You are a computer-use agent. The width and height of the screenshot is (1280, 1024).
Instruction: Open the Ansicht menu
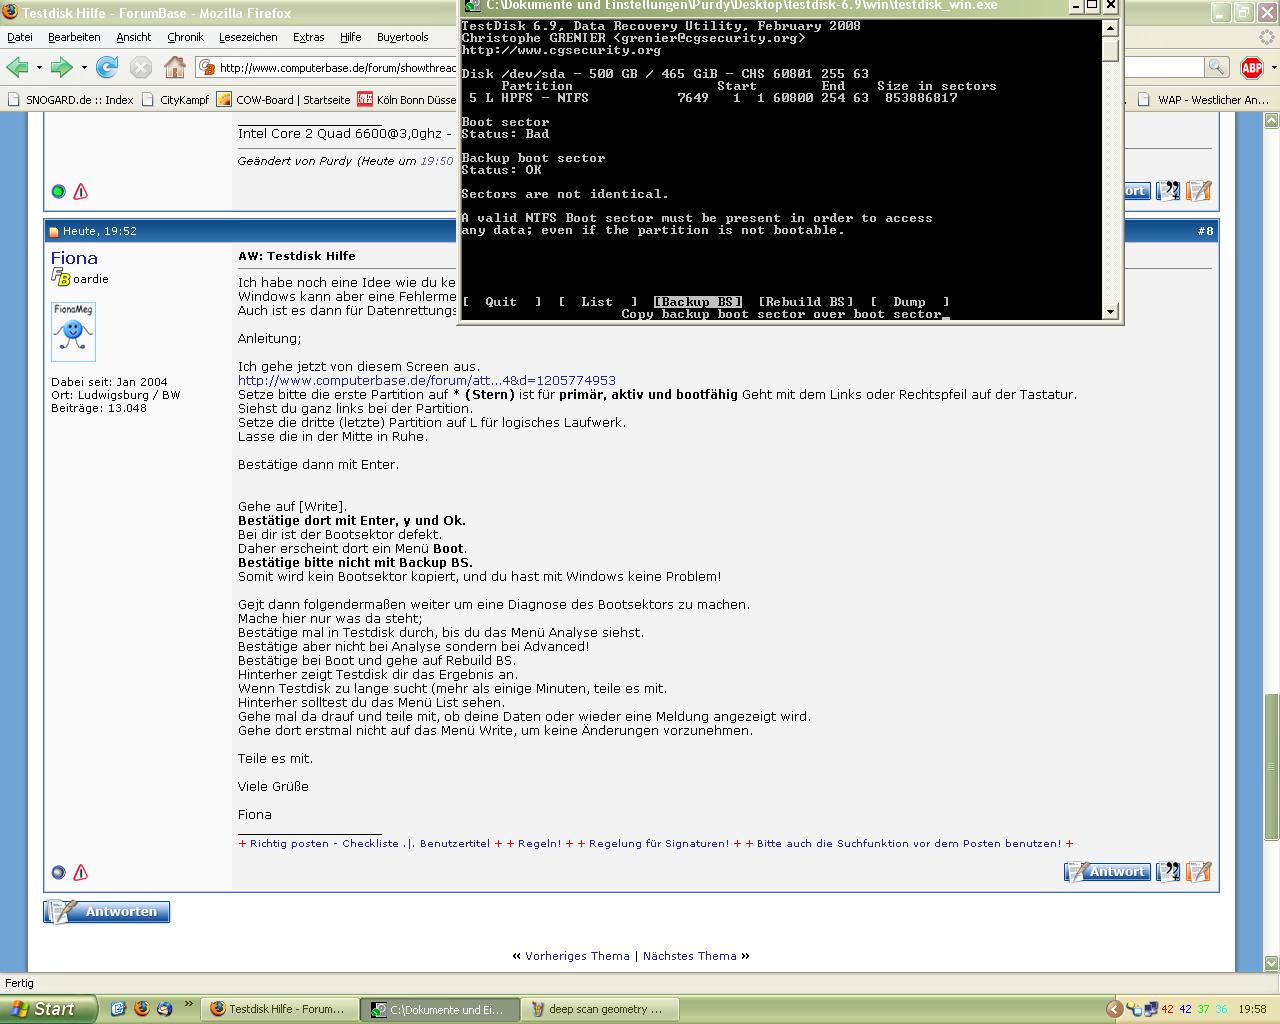133,37
